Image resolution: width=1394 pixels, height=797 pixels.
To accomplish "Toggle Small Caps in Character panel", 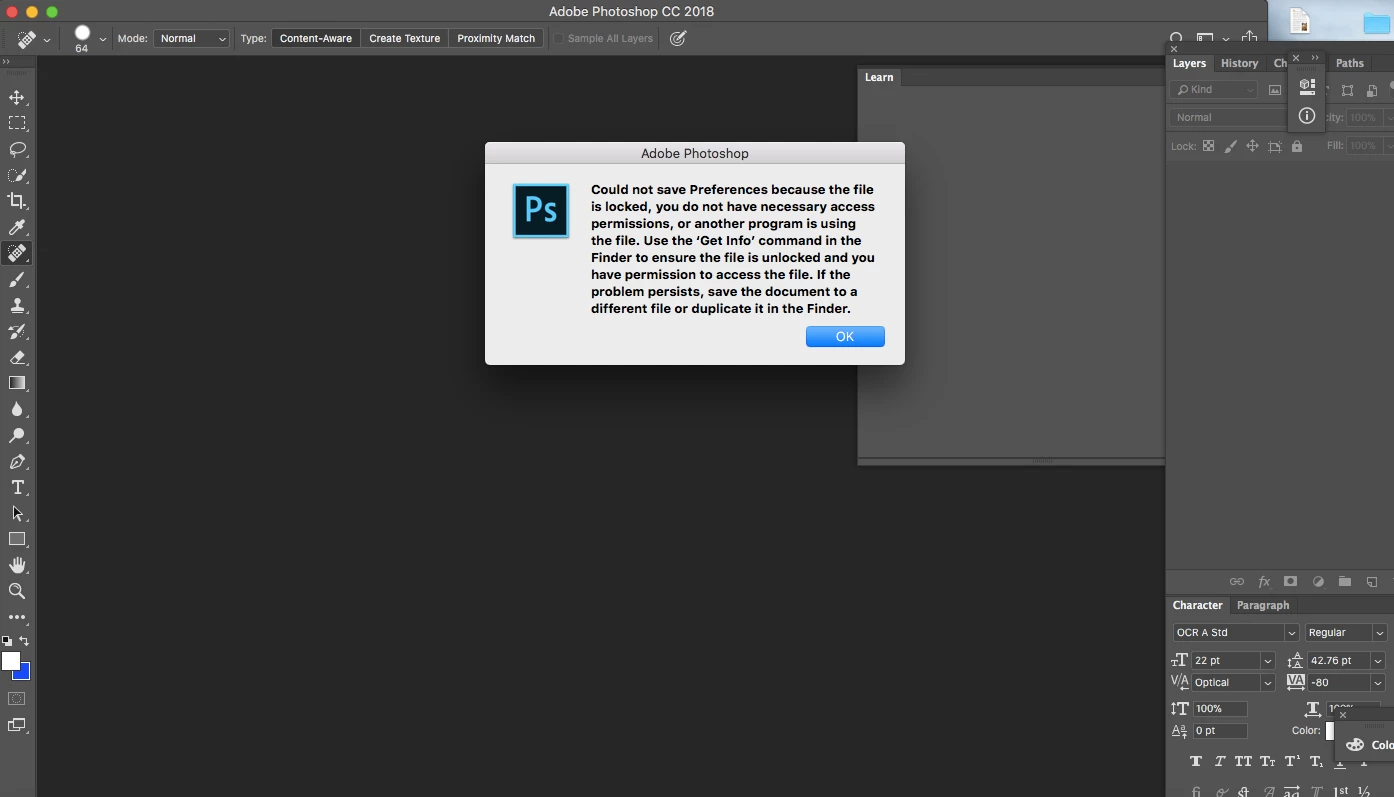I will coord(1268,762).
